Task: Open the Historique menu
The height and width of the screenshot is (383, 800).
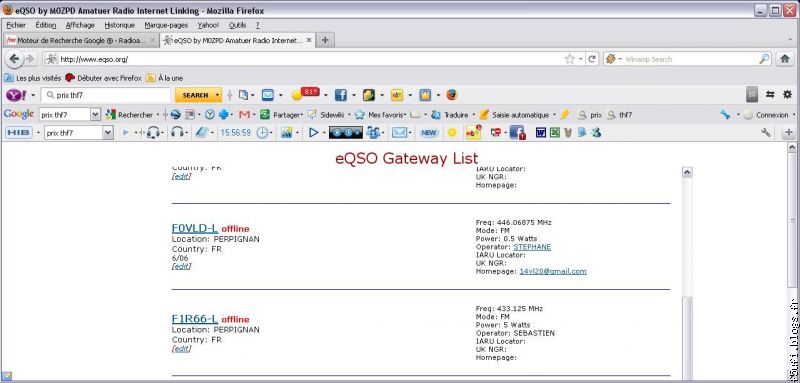Action: coord(119,25)
